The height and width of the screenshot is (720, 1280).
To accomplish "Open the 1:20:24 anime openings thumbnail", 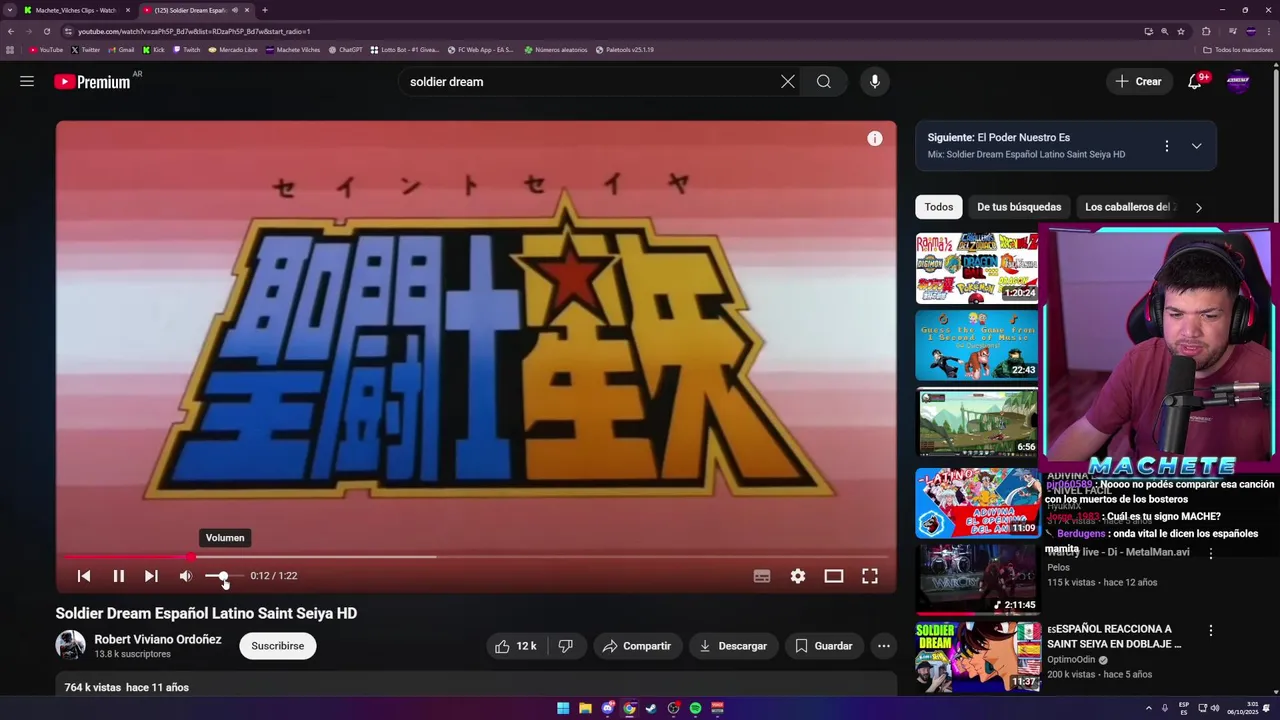I will point(977,268).
